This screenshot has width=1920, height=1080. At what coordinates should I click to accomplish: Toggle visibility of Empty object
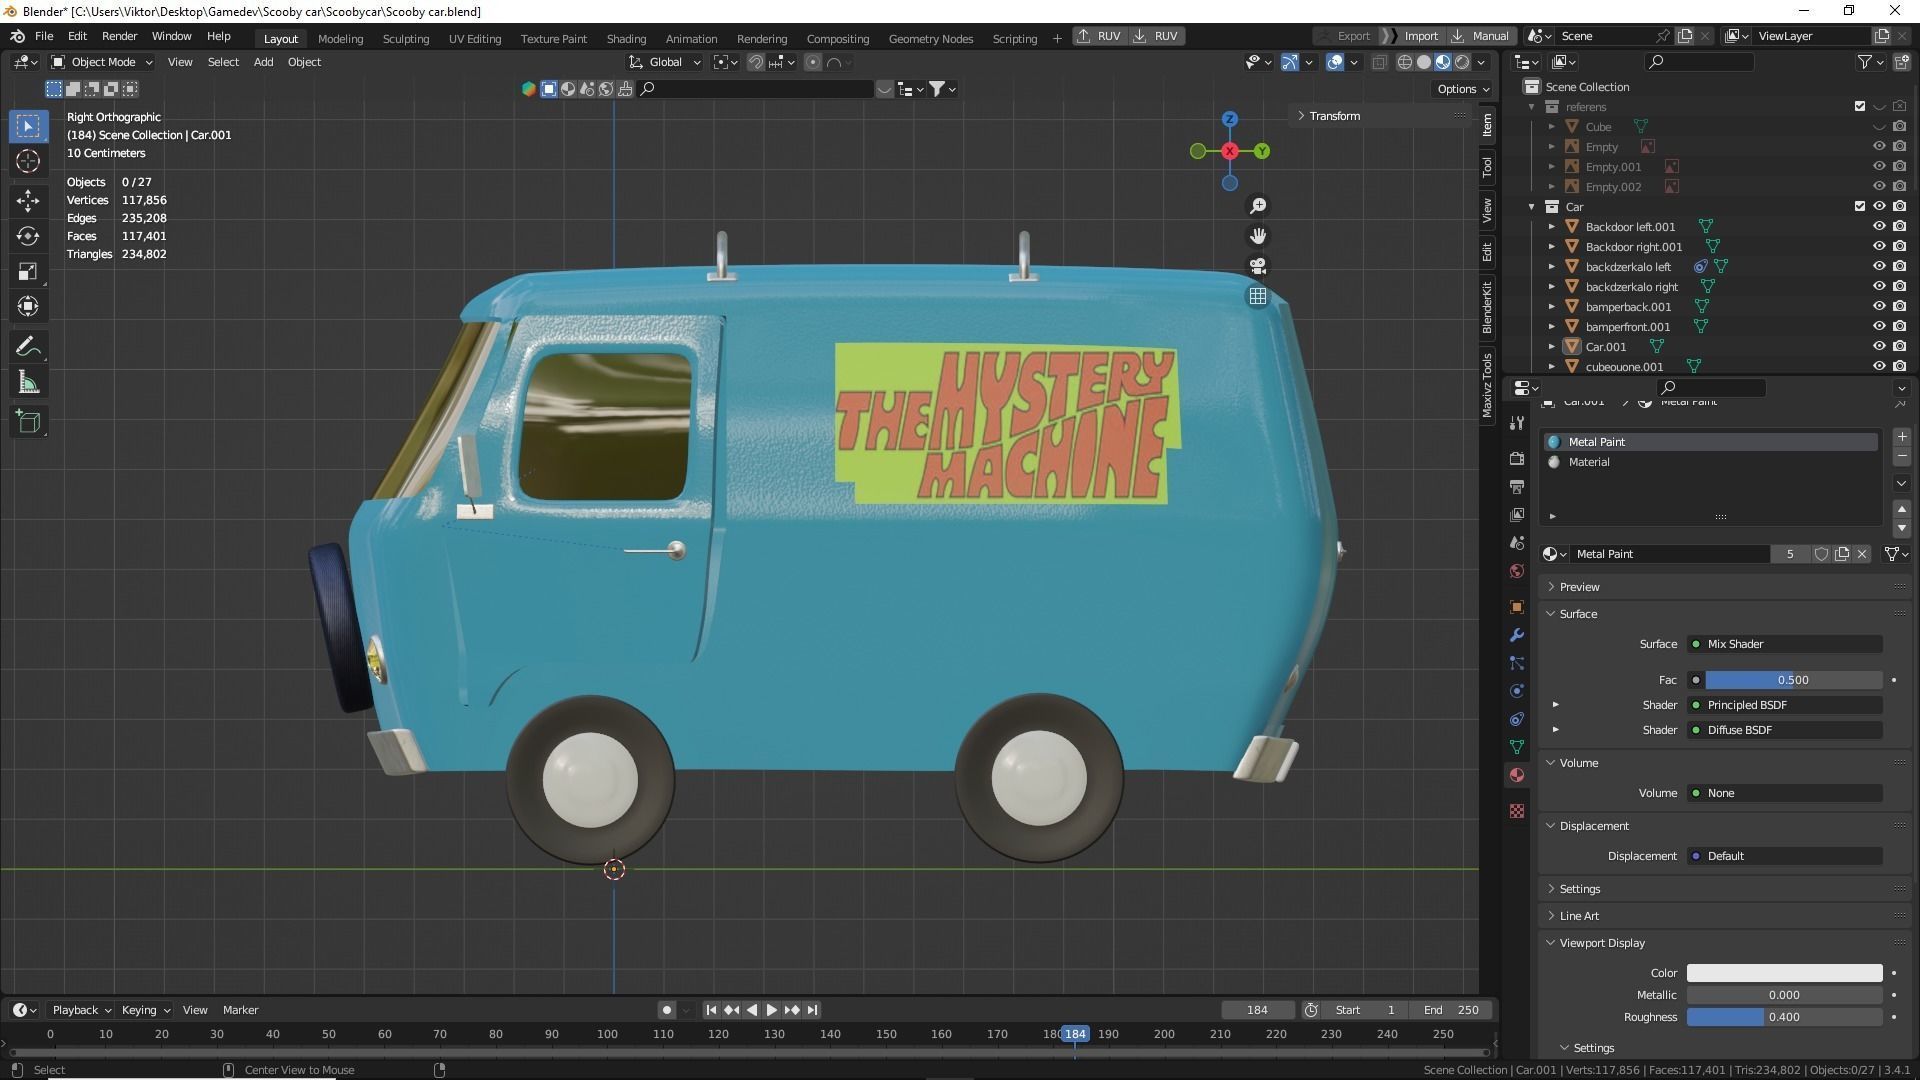pos(1879,147)
